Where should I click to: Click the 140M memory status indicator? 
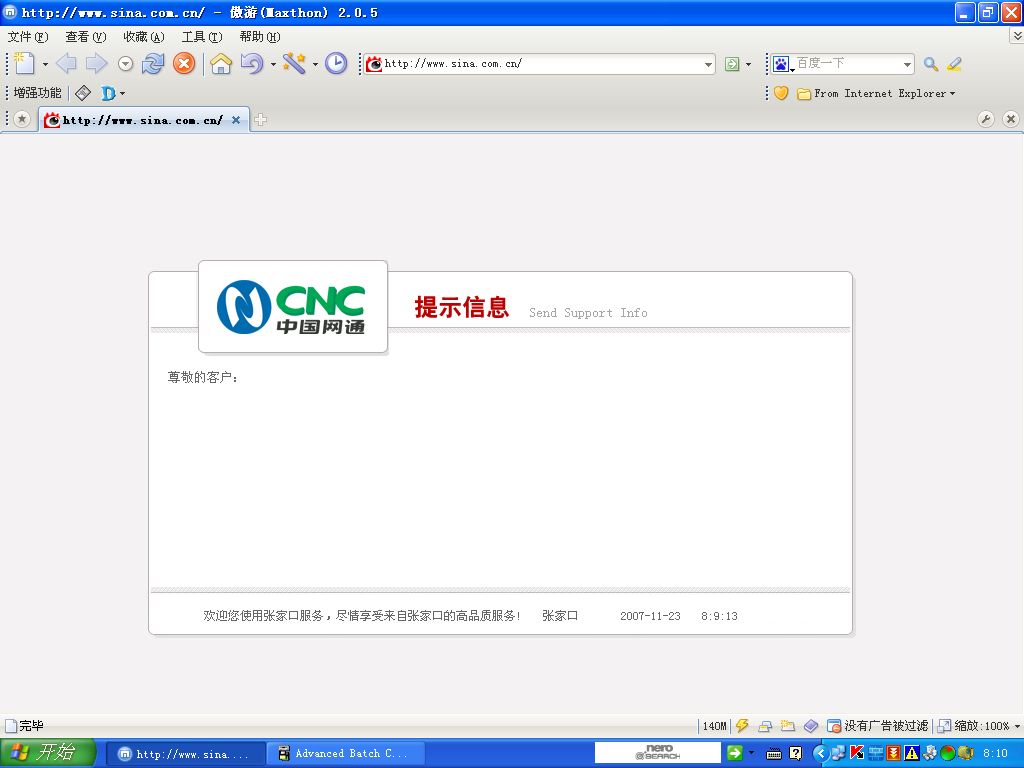pos(714,726)
